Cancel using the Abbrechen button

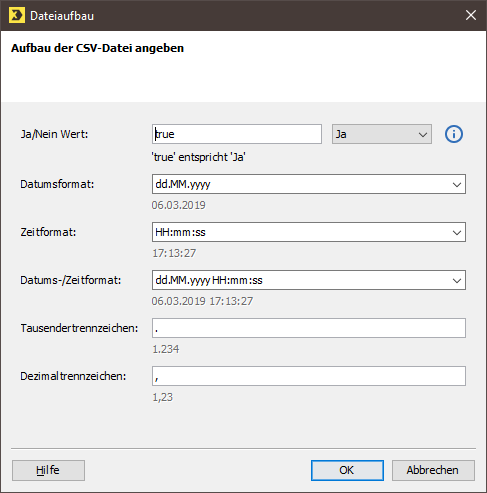pos(433,470)
